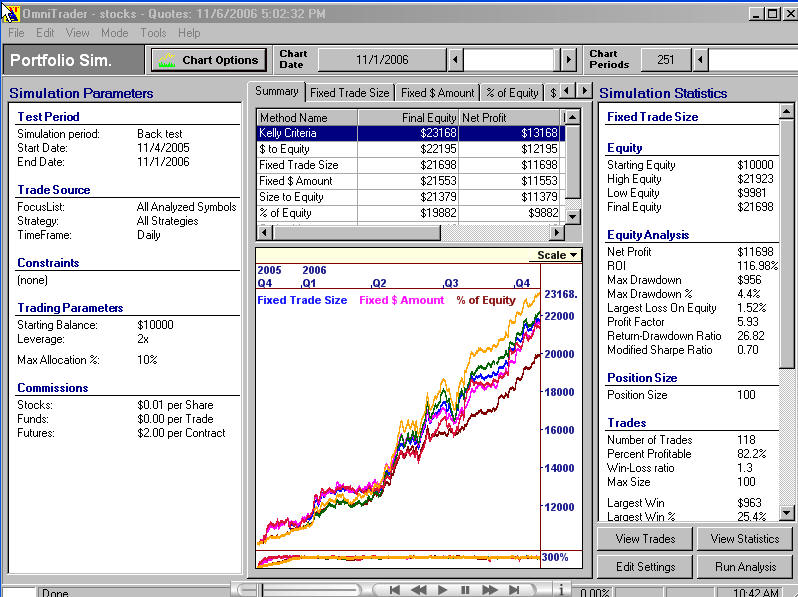Select the % of Equity table row
This screenshot has width=798, height=597.
[410, 213]
